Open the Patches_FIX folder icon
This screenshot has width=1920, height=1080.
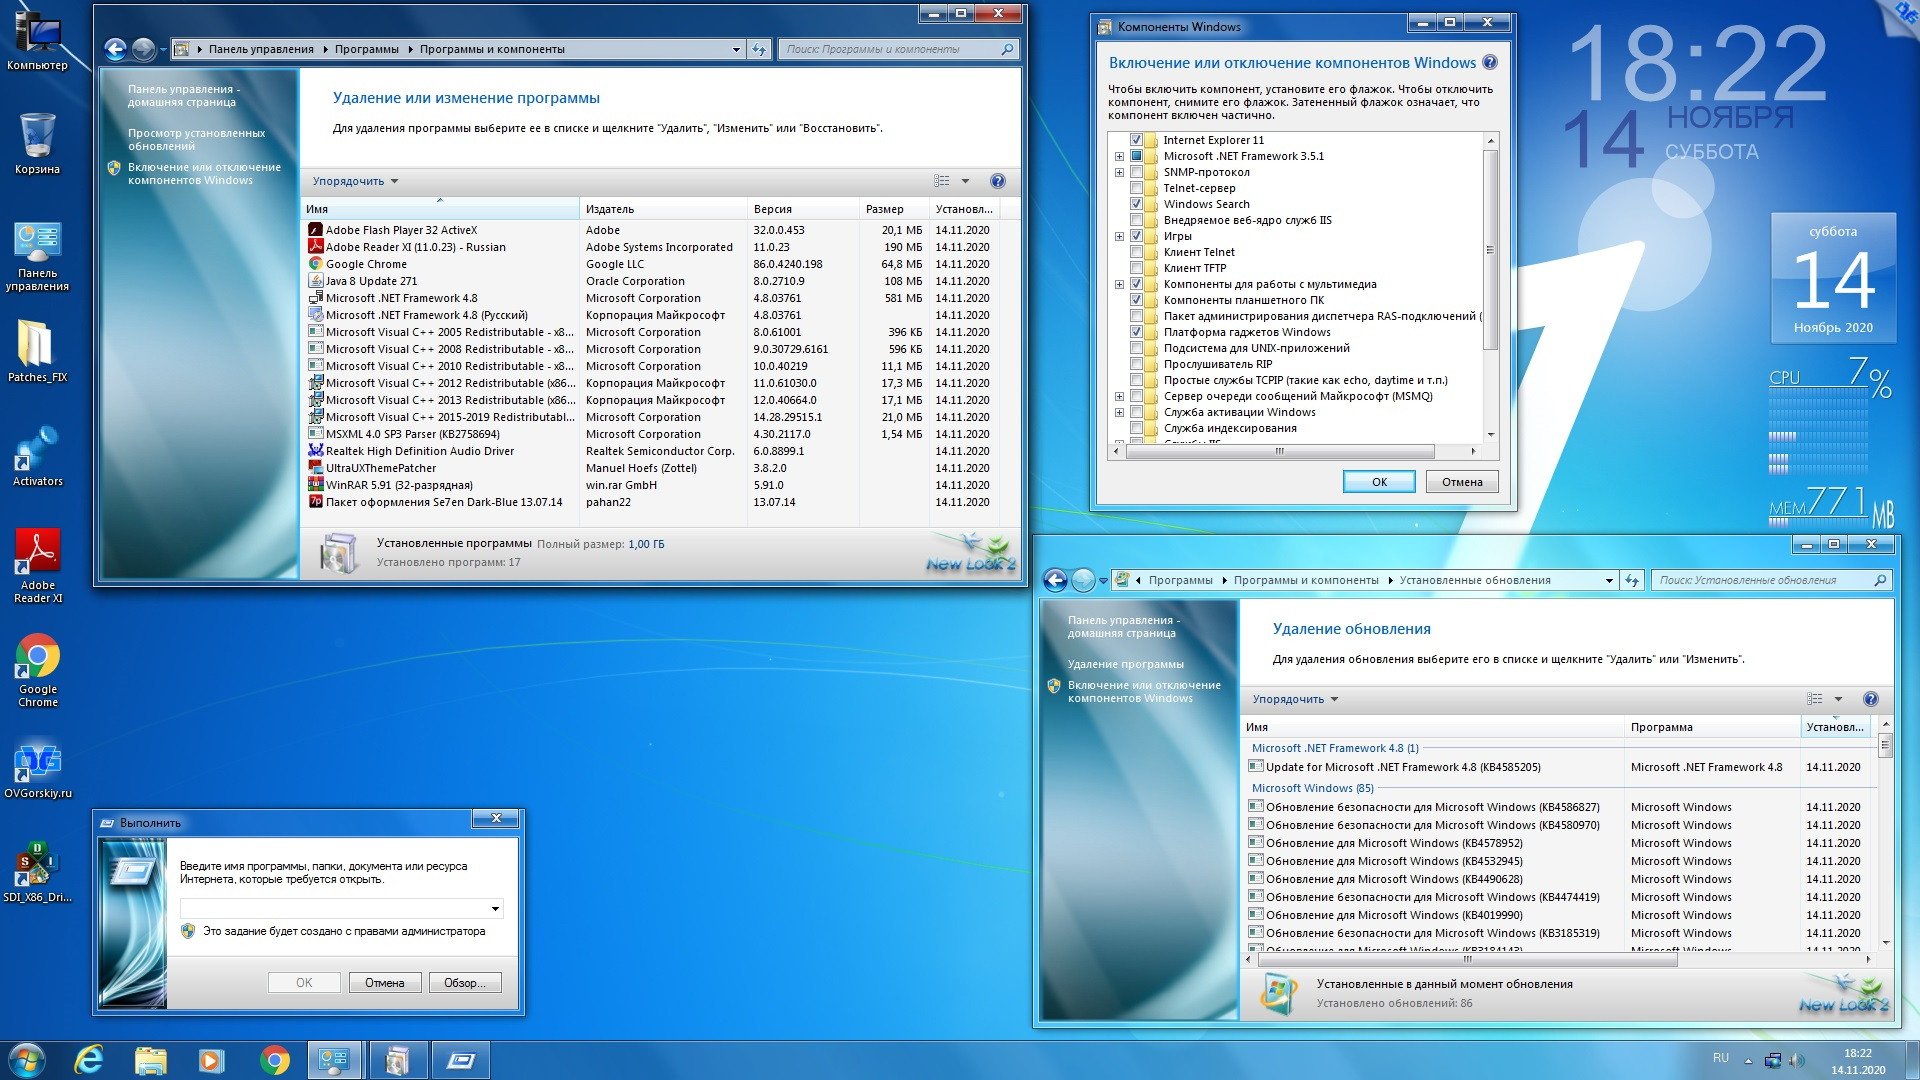[x=37, y=351]
